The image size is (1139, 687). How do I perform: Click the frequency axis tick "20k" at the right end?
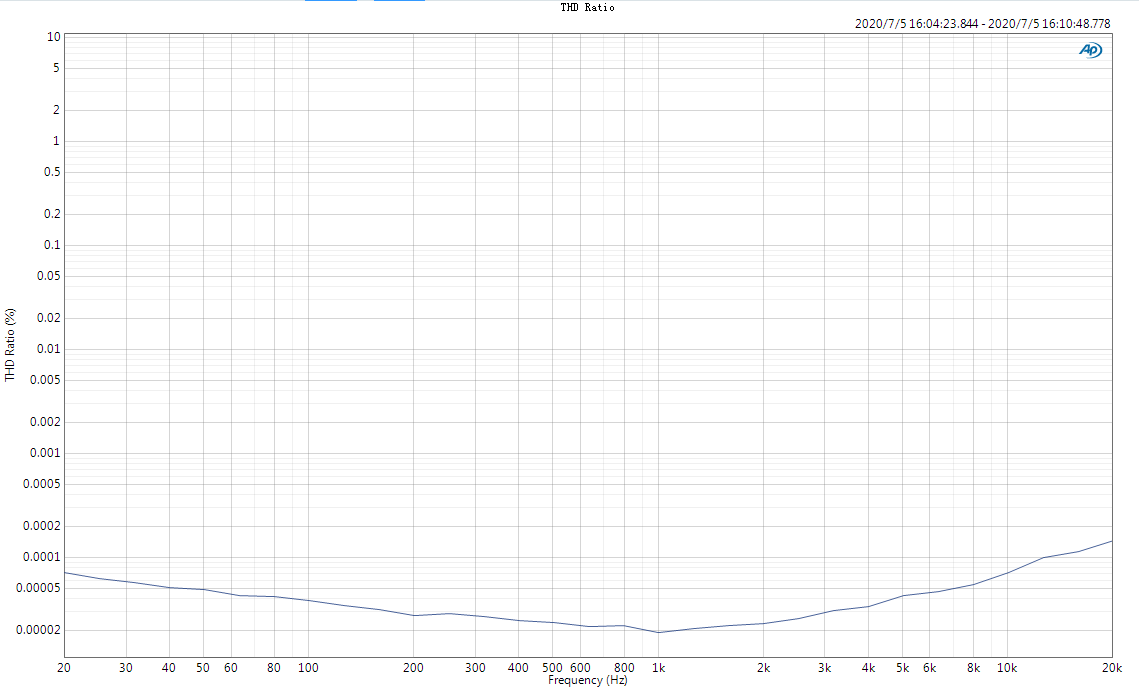[1112, 667]
